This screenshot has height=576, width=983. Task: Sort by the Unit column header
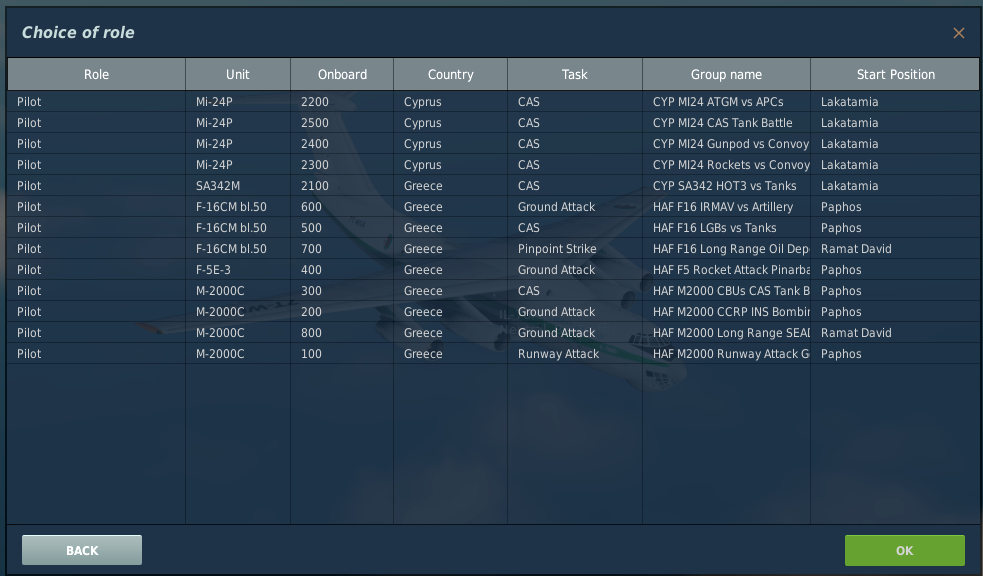pos(238,74)
